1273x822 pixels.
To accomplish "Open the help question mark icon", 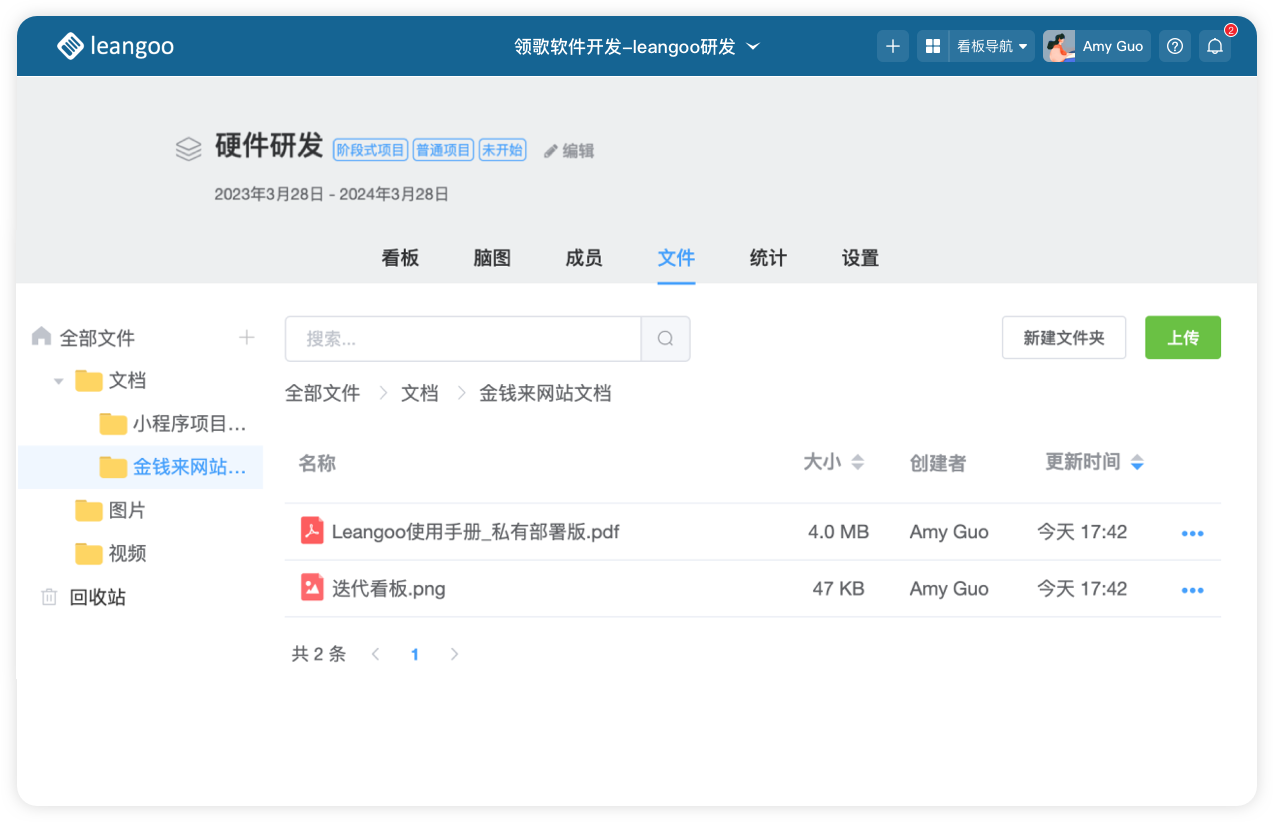I will 1175,46.
